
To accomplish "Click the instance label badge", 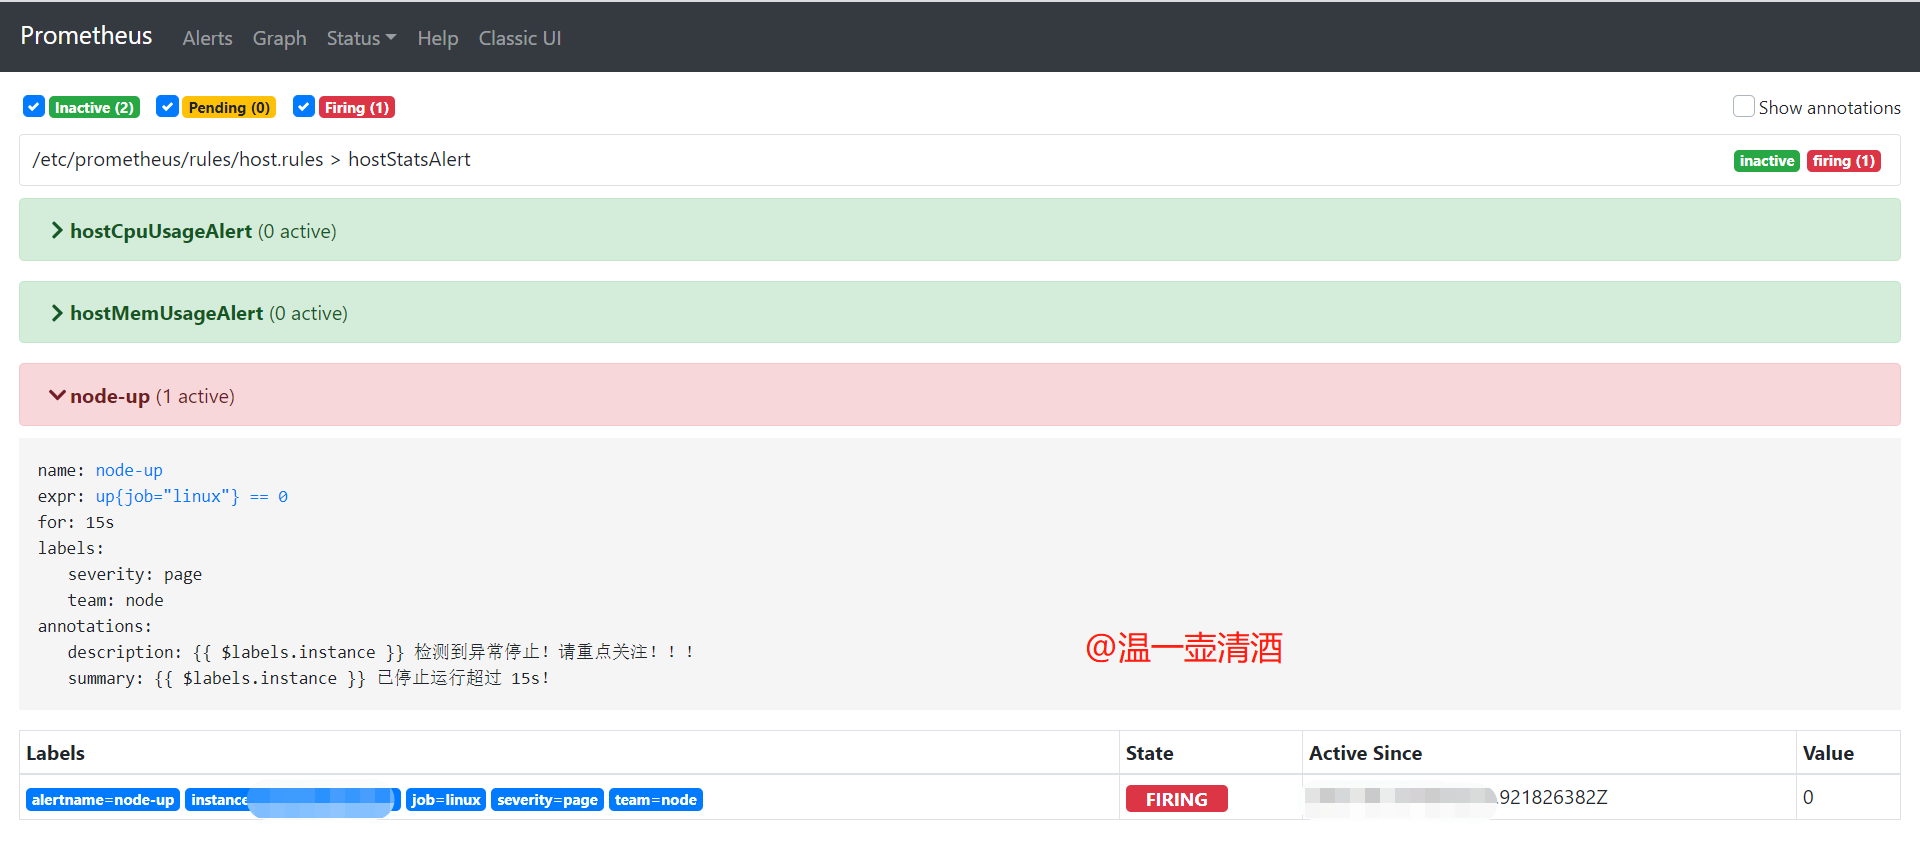I will (293, 800).
